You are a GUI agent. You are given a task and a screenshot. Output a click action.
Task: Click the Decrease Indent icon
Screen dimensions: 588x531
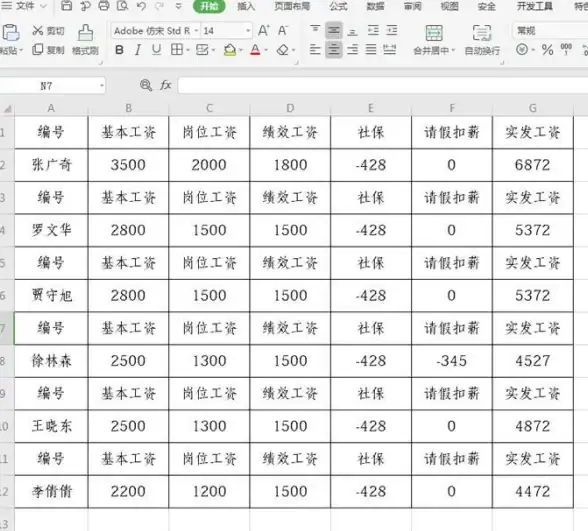[373, 30]
